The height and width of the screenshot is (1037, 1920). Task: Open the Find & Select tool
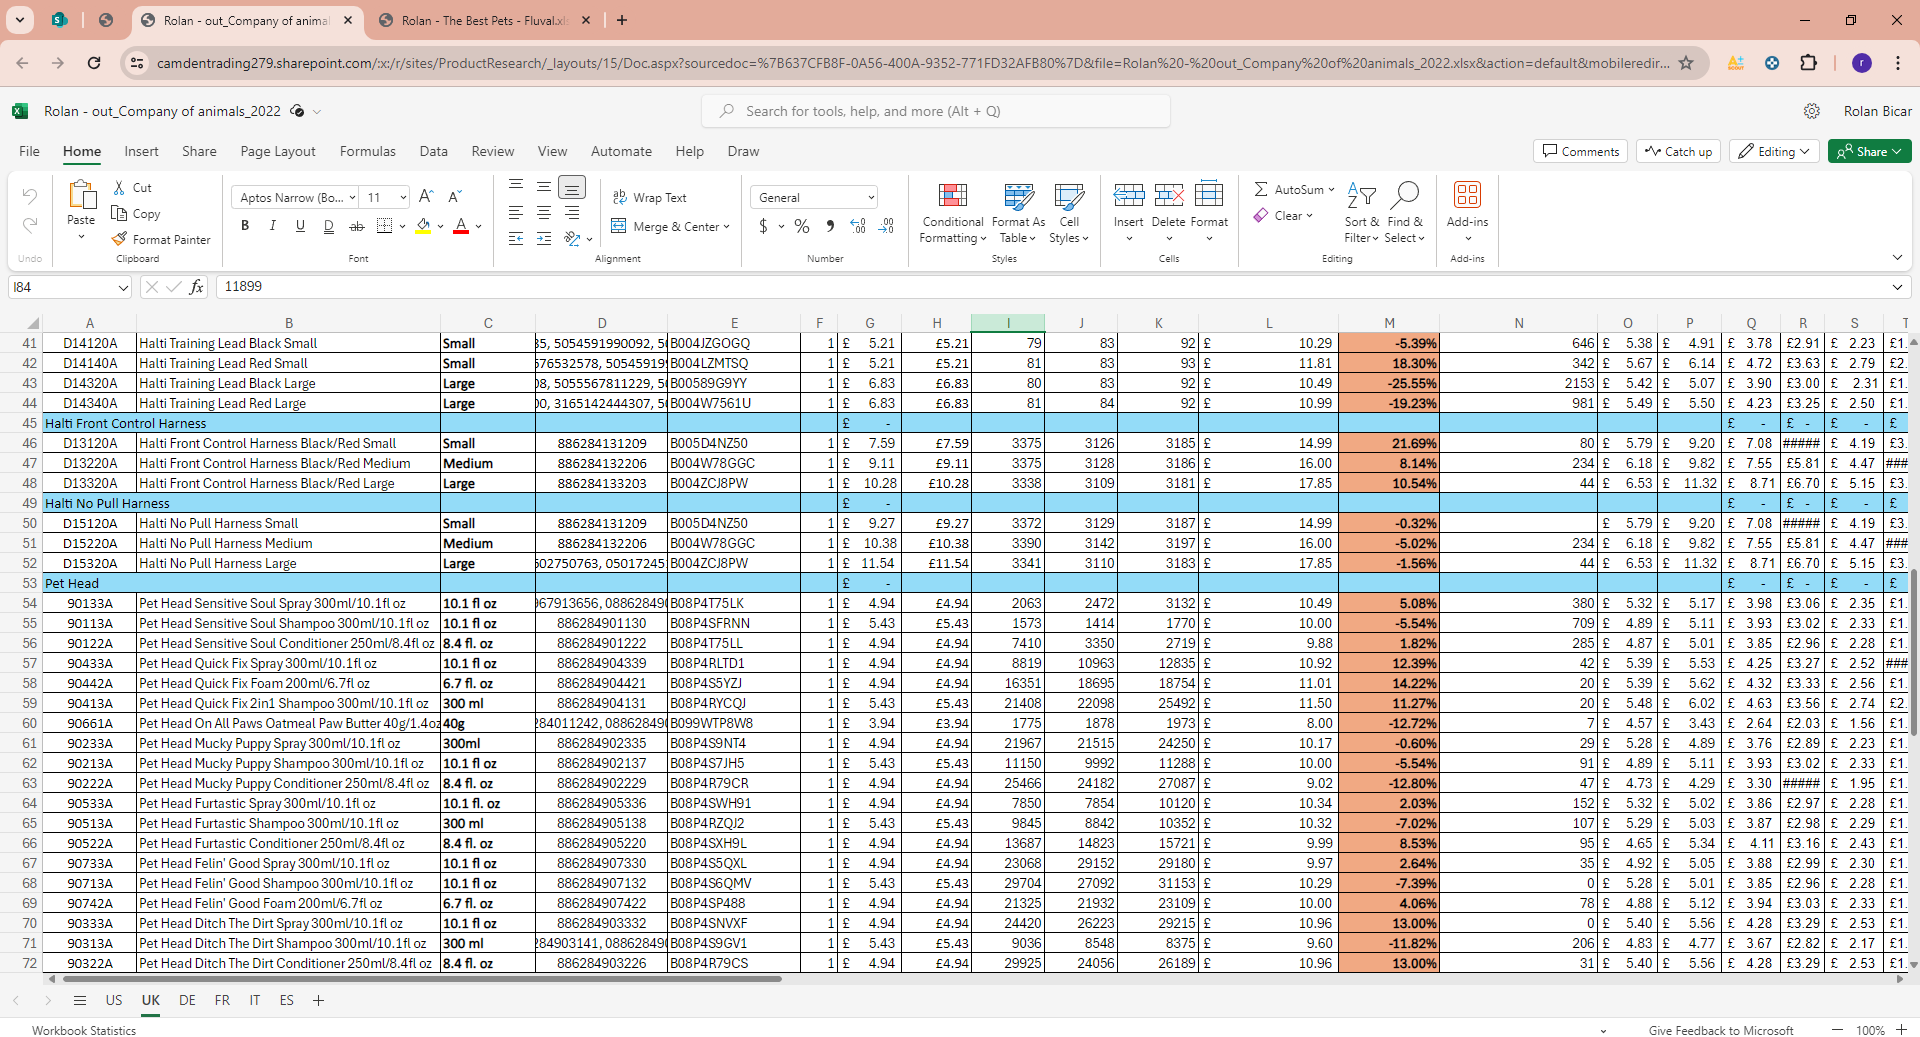(1404, 195)
